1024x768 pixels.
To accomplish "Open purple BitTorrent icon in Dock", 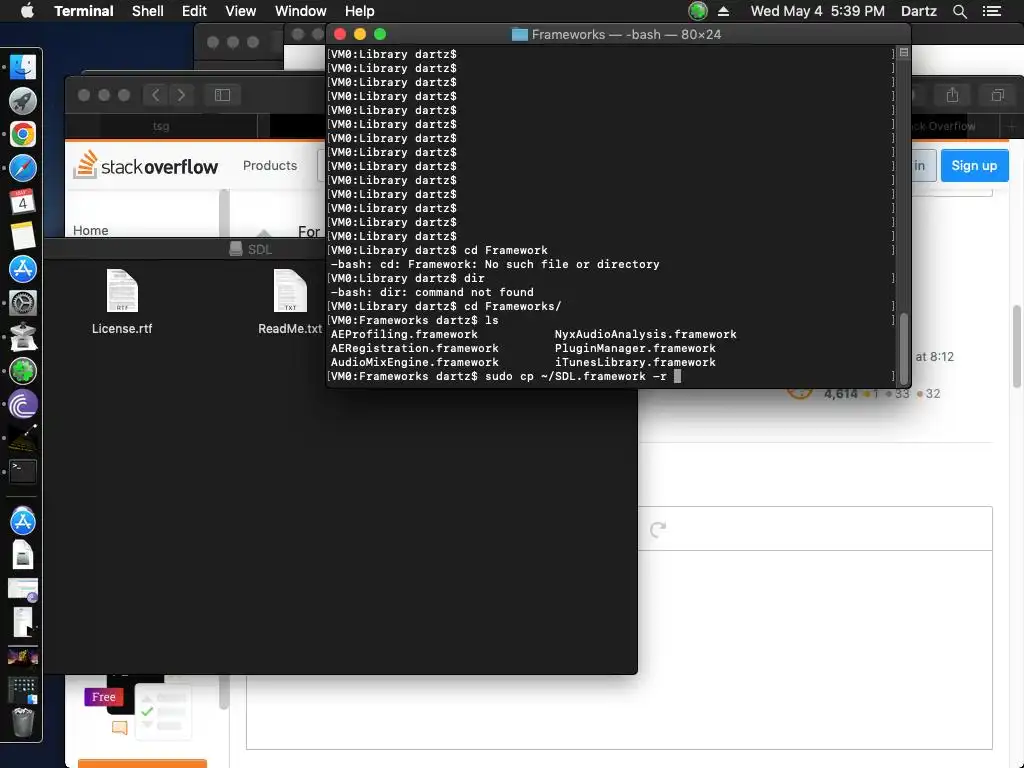I will [23, 405].
